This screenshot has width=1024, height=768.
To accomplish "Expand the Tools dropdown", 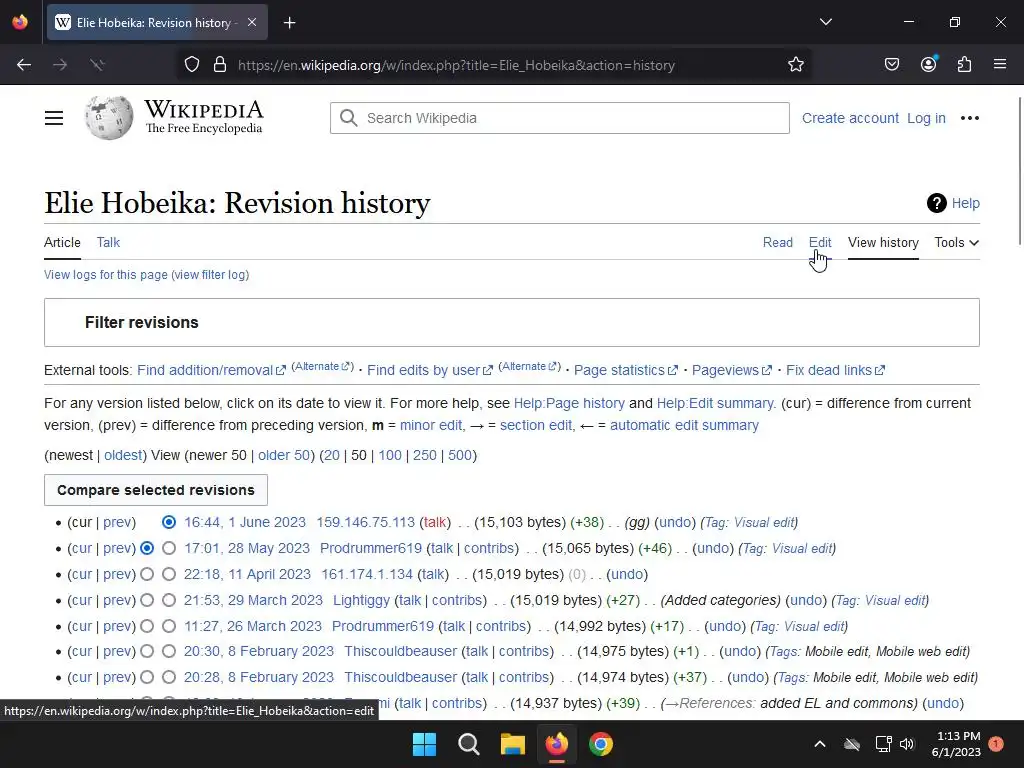I will click(x=956, y=242).
